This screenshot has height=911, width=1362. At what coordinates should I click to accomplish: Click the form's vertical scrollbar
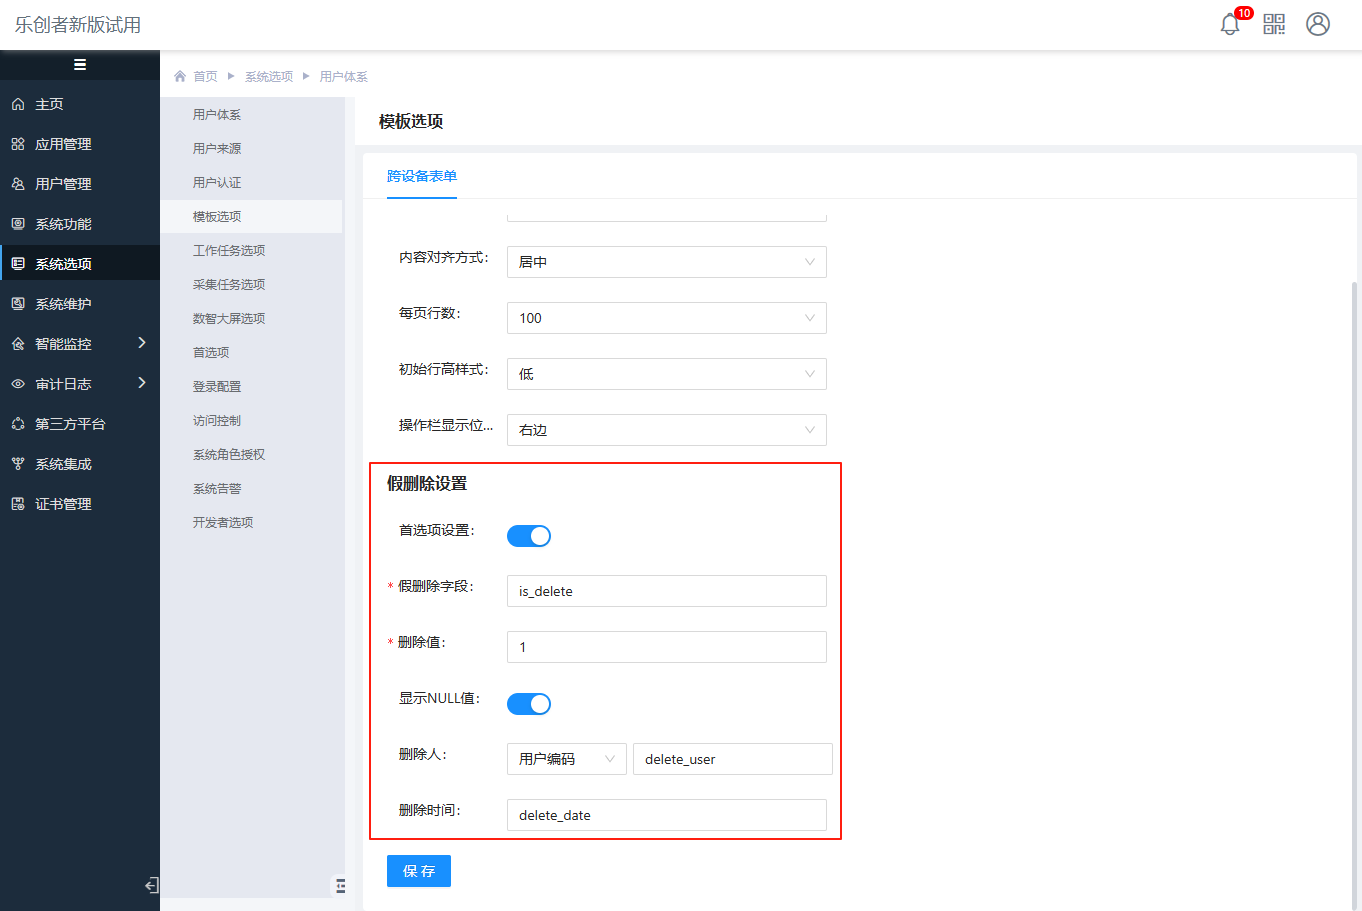point(1355,590)
